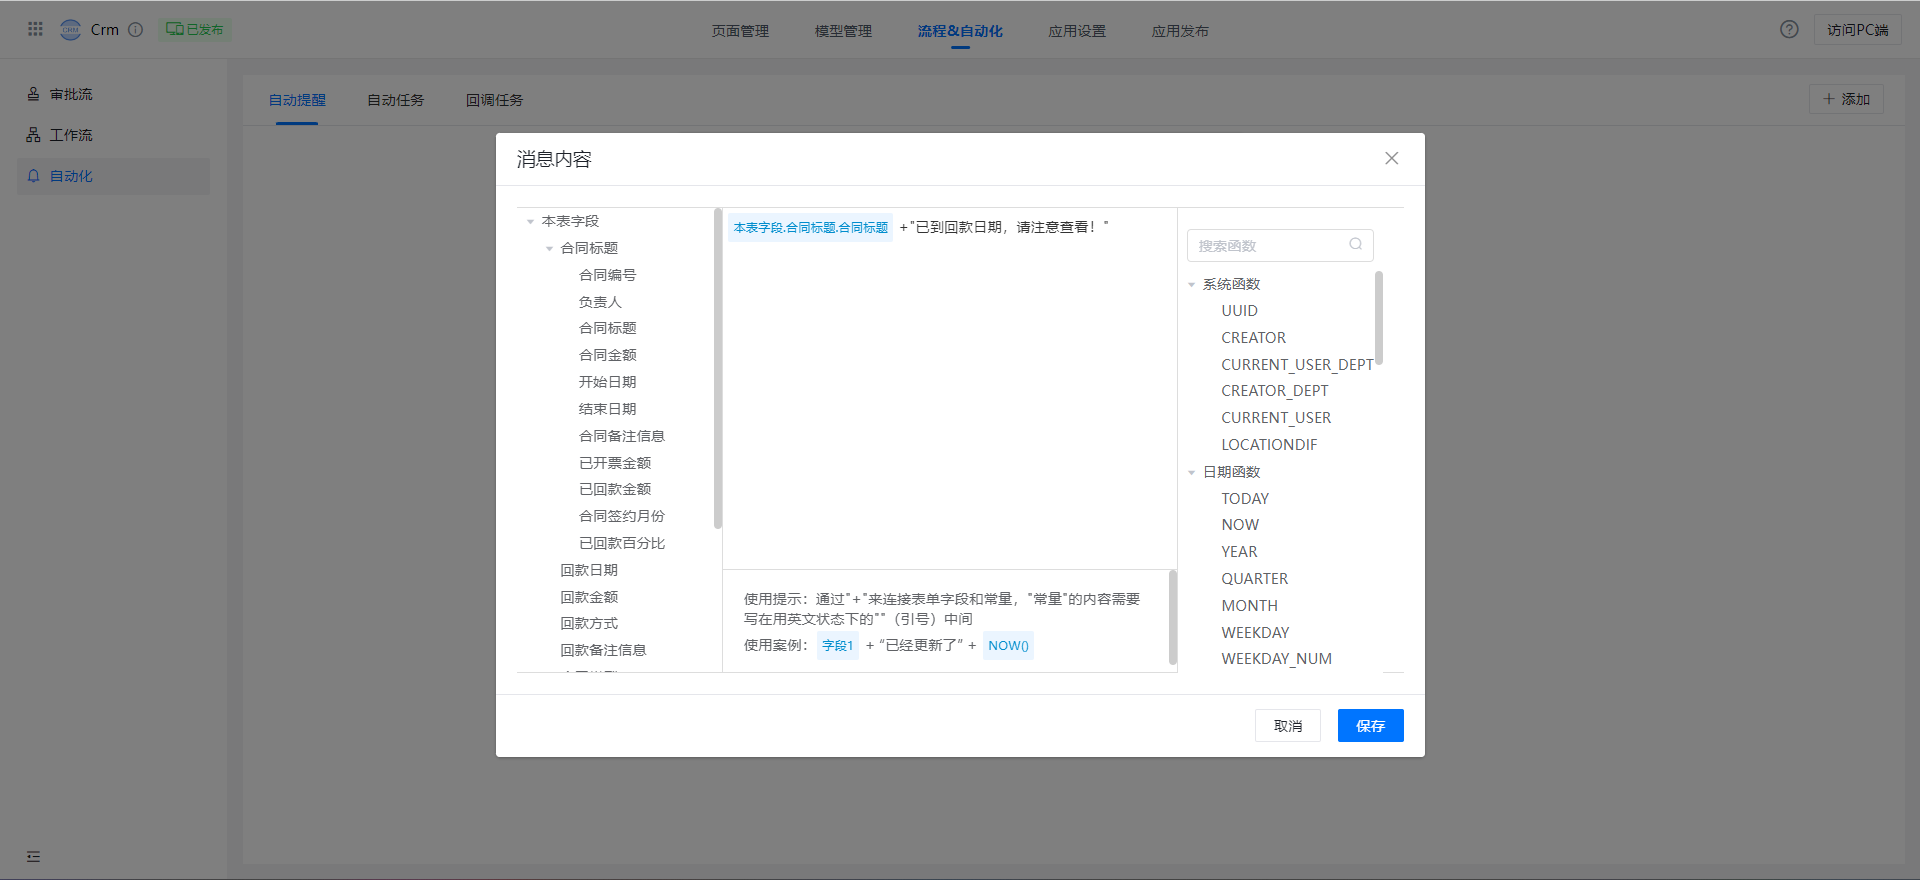Click the info icon beside Crm
This screenshot has height=880, width=1920.
click(x=136, y=29)
